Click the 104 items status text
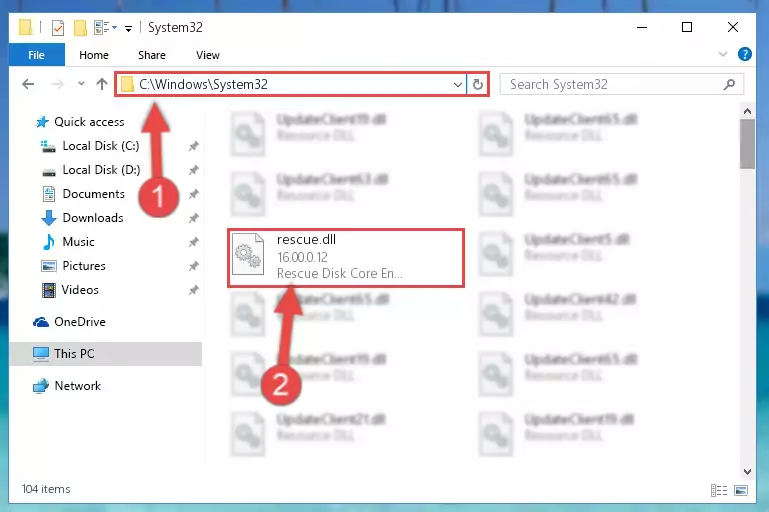The image size is (769, 512). pos(46,489)
